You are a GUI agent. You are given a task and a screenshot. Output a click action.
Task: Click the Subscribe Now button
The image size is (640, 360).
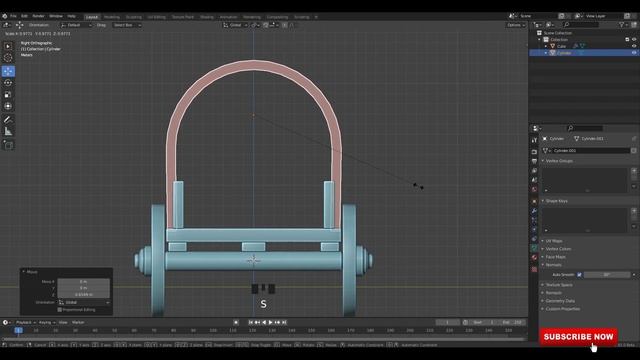[x=578, y=337]
